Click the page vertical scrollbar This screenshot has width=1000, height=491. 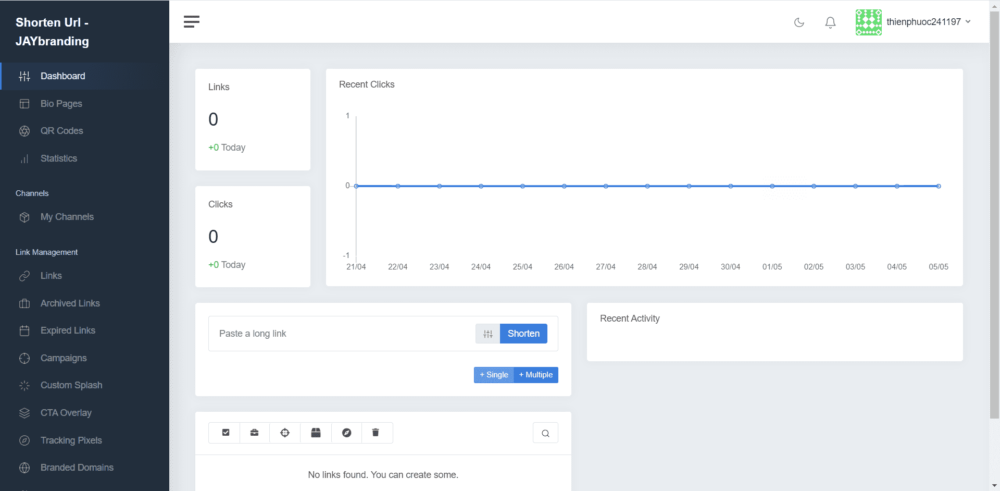pyautogui.click(x=993, y=200)
